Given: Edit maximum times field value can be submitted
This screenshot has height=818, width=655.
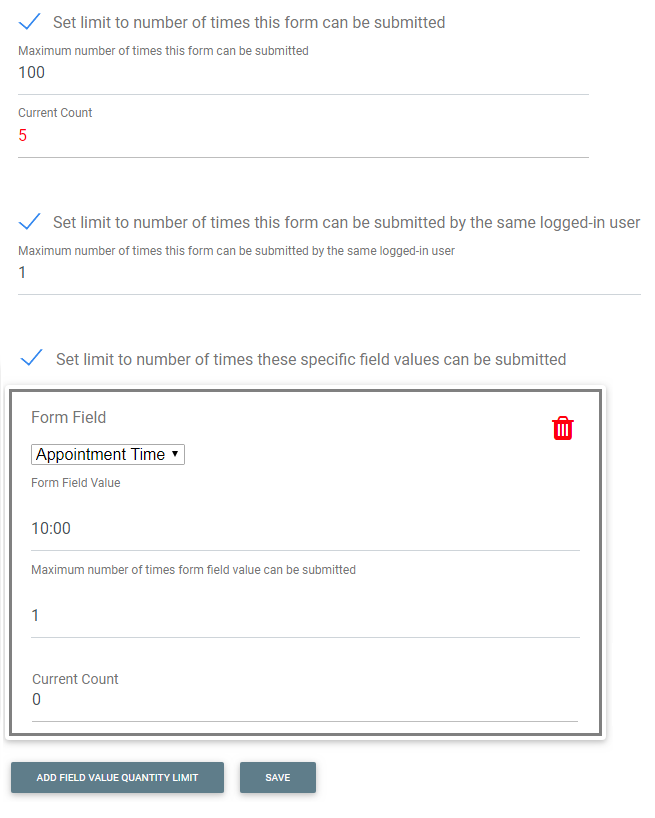Looking at the screenshot, I should coord(305,616).
